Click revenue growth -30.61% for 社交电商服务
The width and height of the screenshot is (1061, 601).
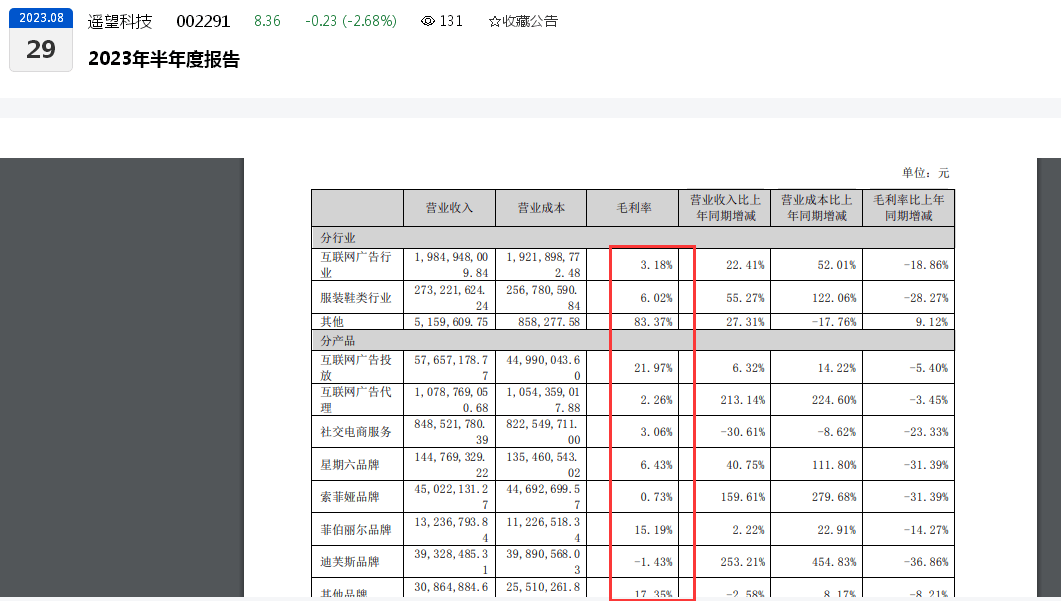click(x=742, y=432)
